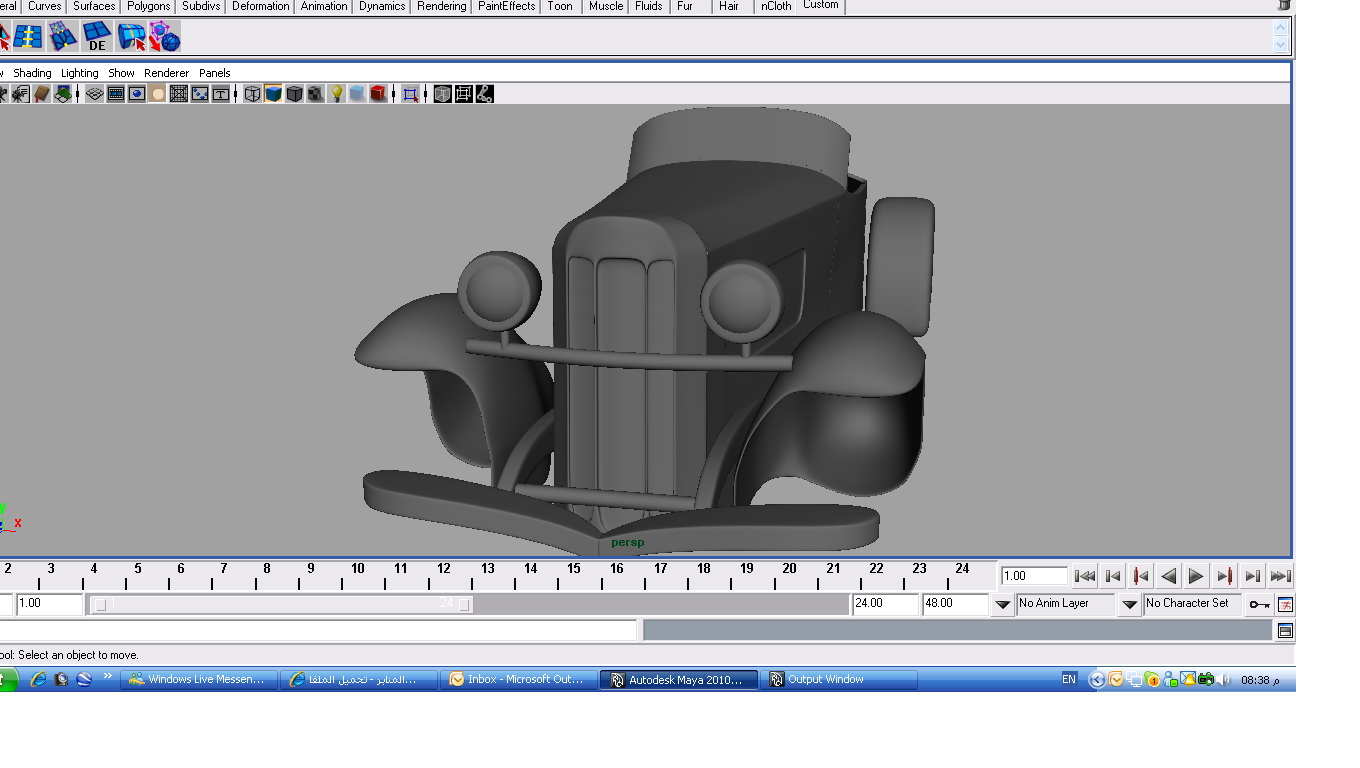Go to end of playback range
1360x768 pixels.
[1280, 576]
